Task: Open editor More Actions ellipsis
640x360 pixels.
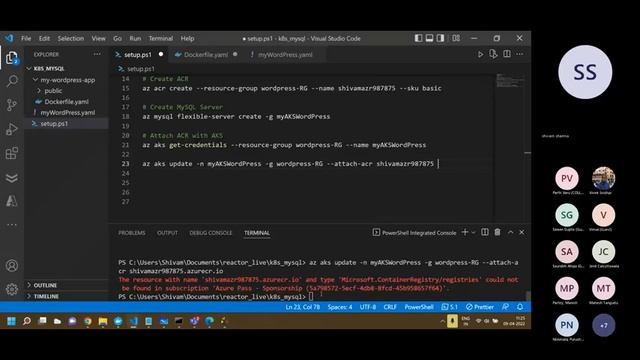Action: (520, 54)
